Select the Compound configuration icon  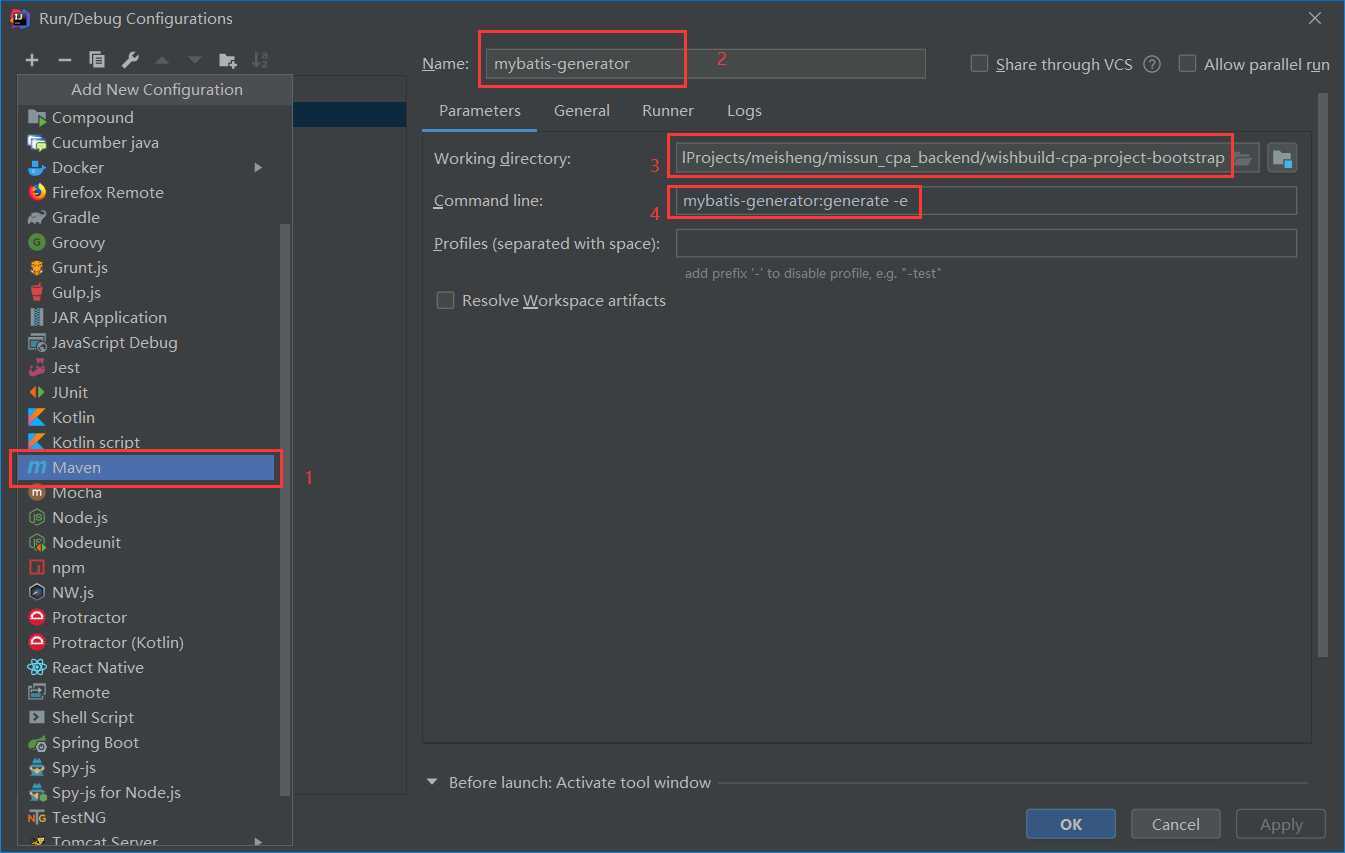tap(37, 117)
